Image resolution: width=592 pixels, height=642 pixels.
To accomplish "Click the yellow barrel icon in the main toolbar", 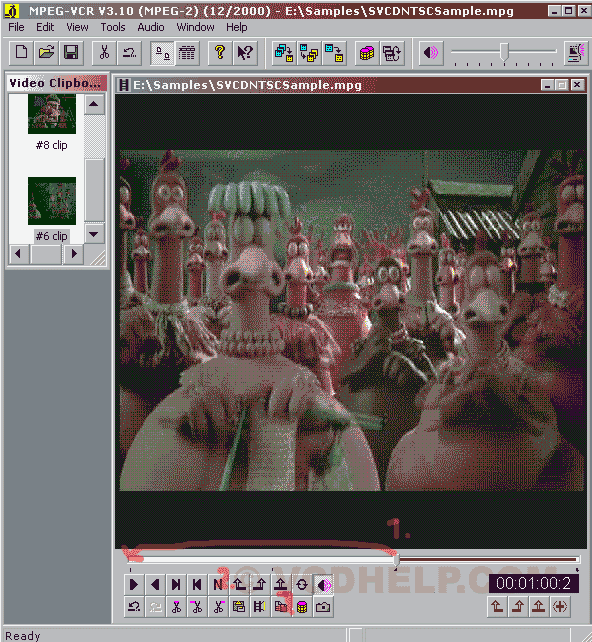I will (x=367, y=53).
